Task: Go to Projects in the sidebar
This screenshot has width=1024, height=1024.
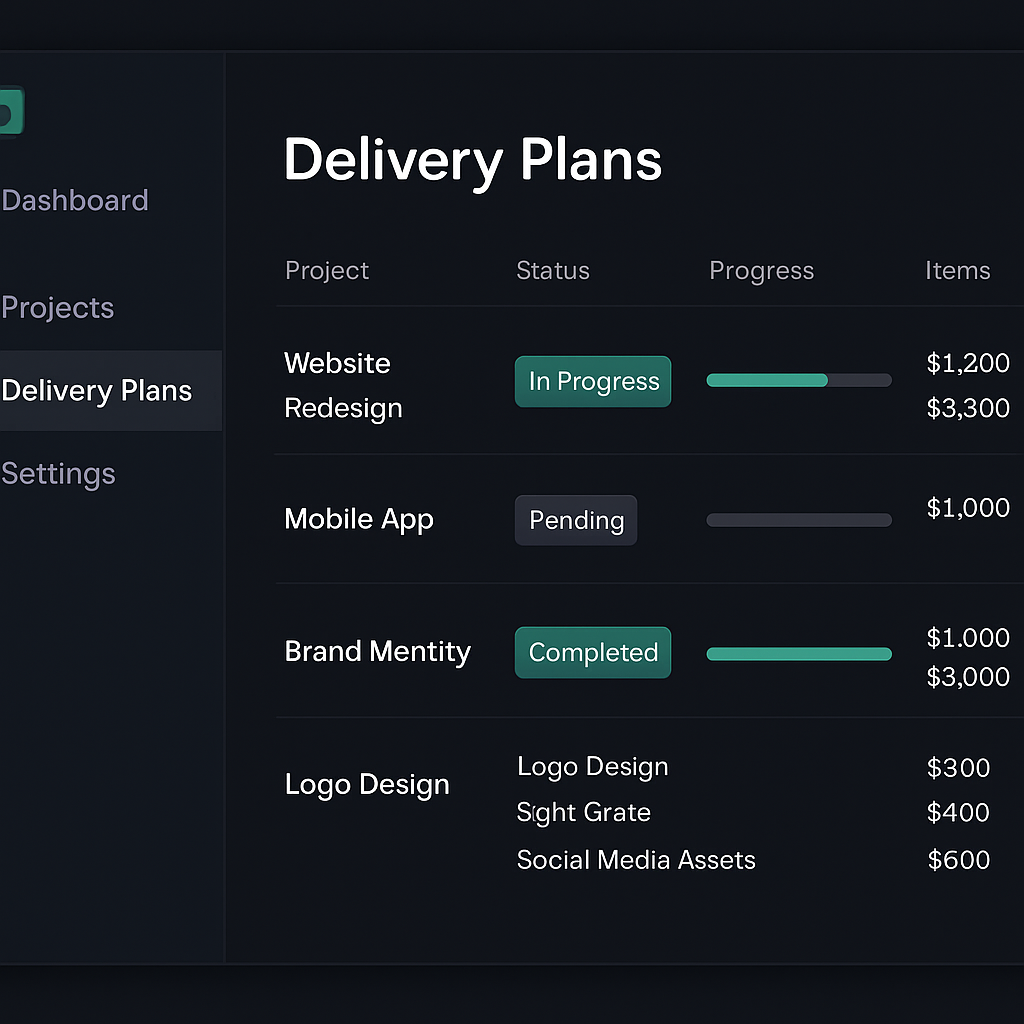Action: click(x=57, y=308)
